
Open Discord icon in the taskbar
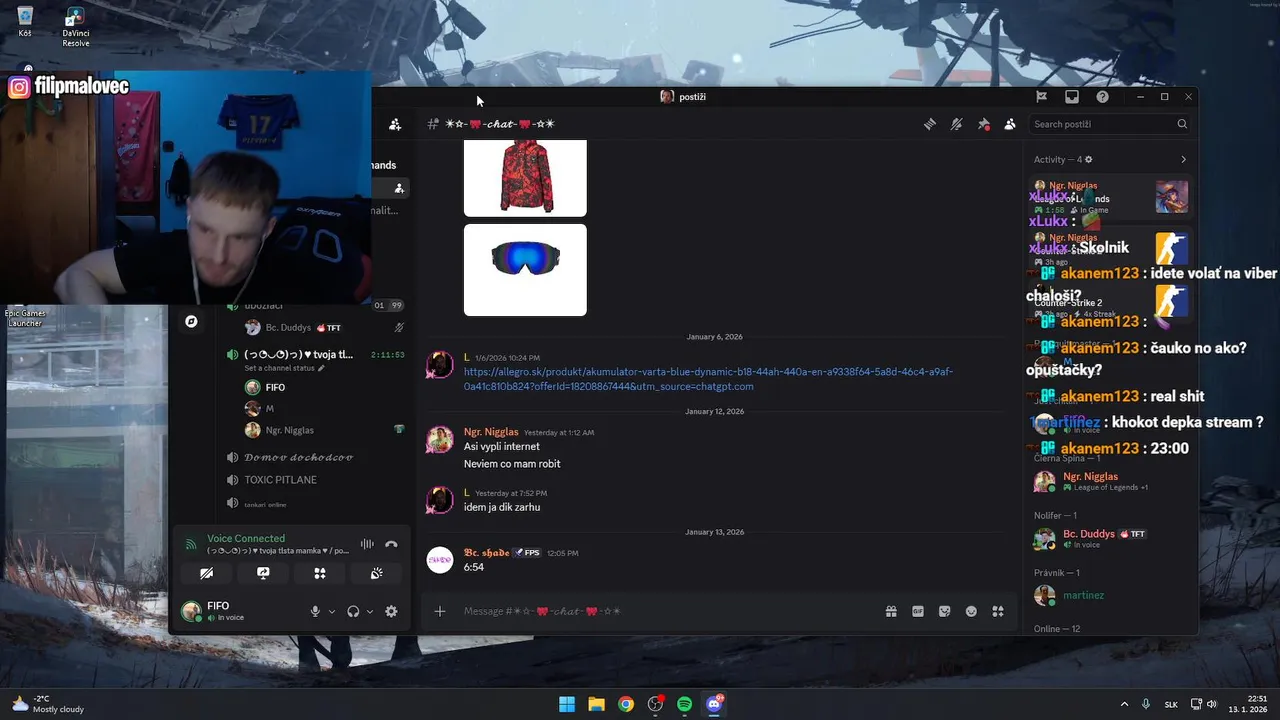pyautogui.click(x=714, y=704)
